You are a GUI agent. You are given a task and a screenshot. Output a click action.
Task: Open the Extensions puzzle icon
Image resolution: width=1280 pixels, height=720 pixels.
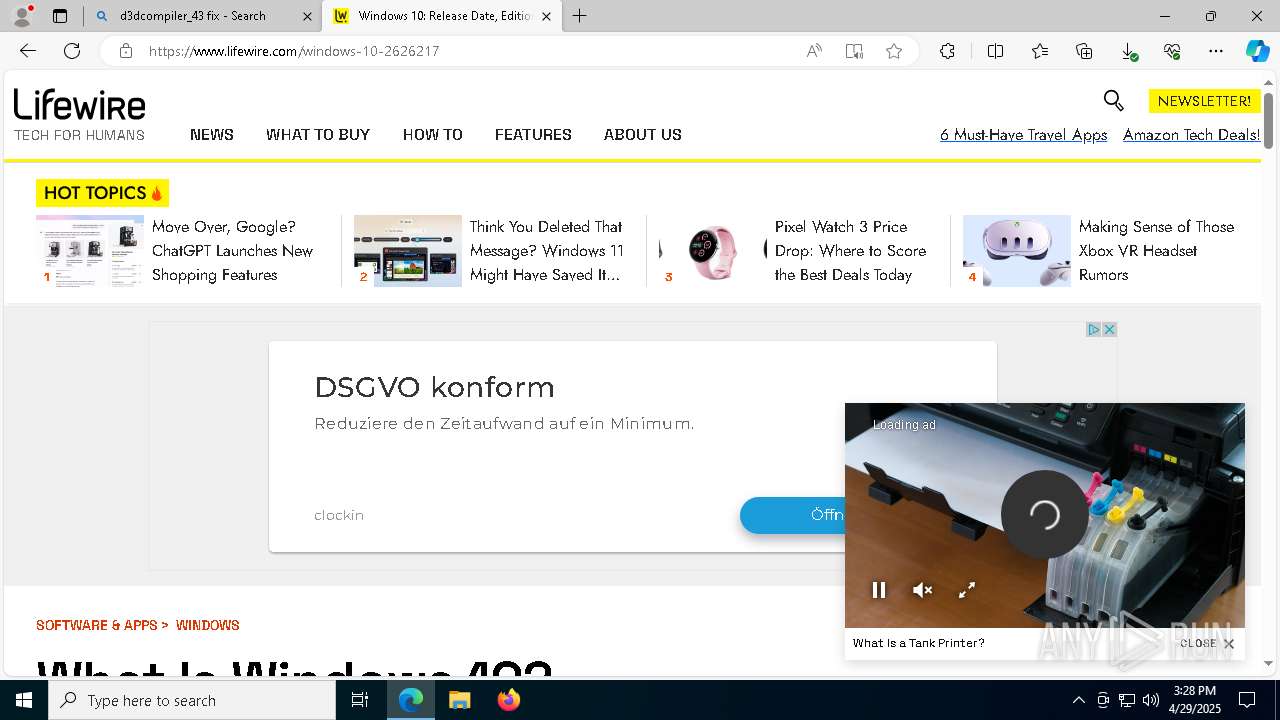point(947,51)
